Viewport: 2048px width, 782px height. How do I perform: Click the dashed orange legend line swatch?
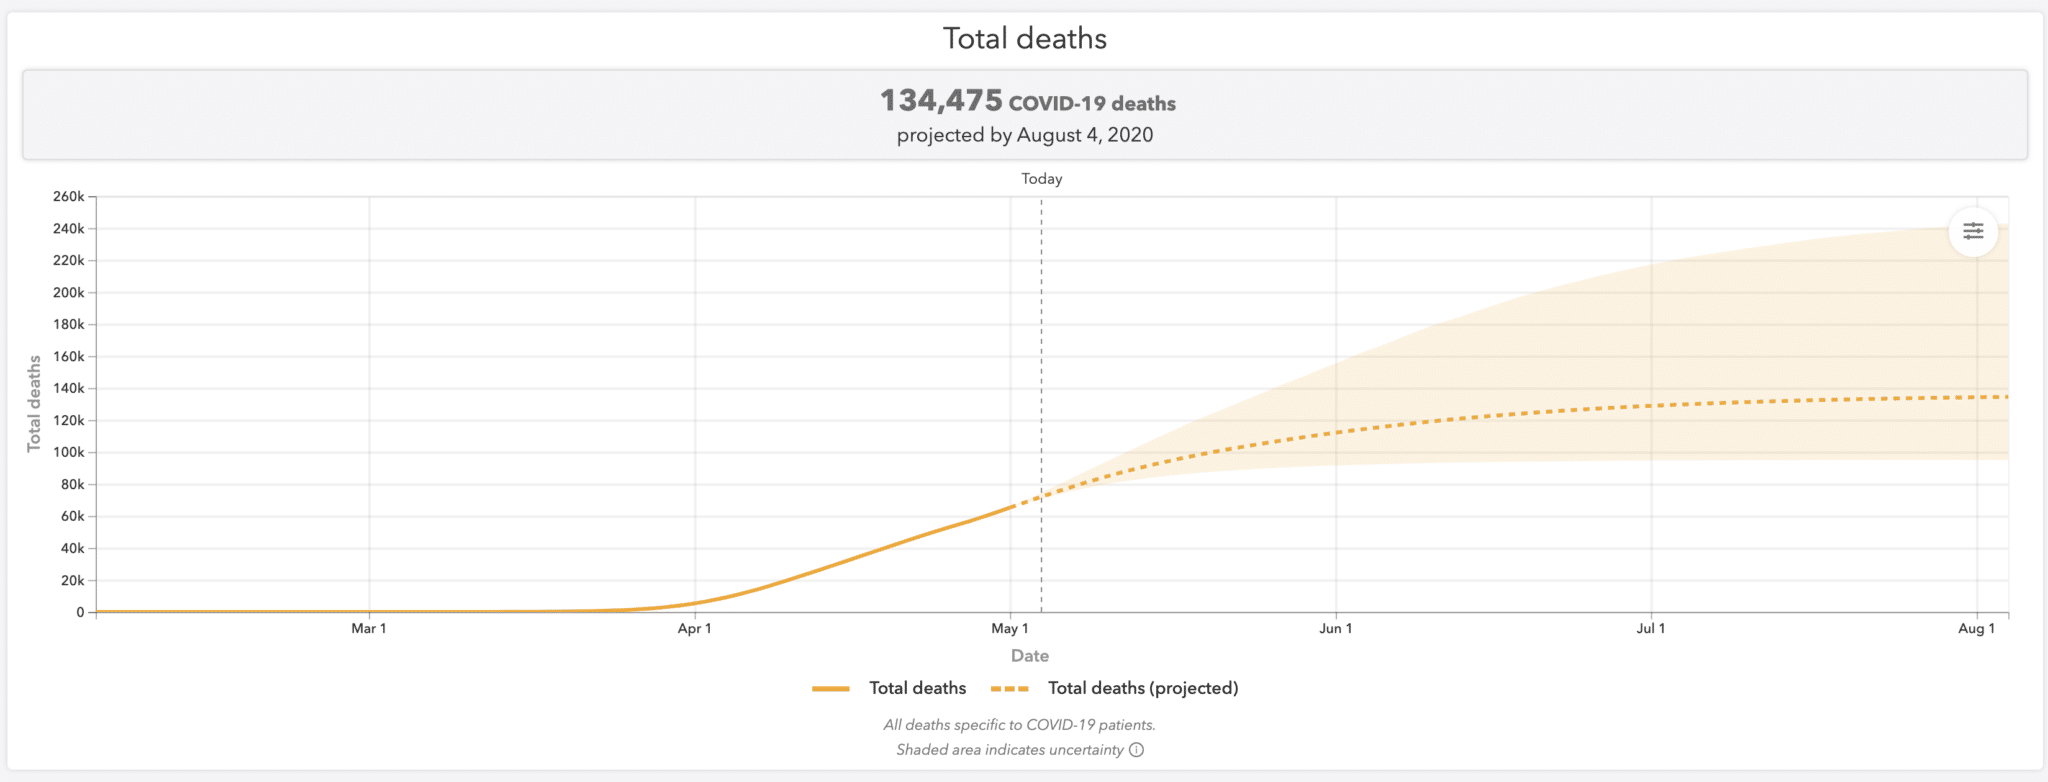coord(1010,689)
